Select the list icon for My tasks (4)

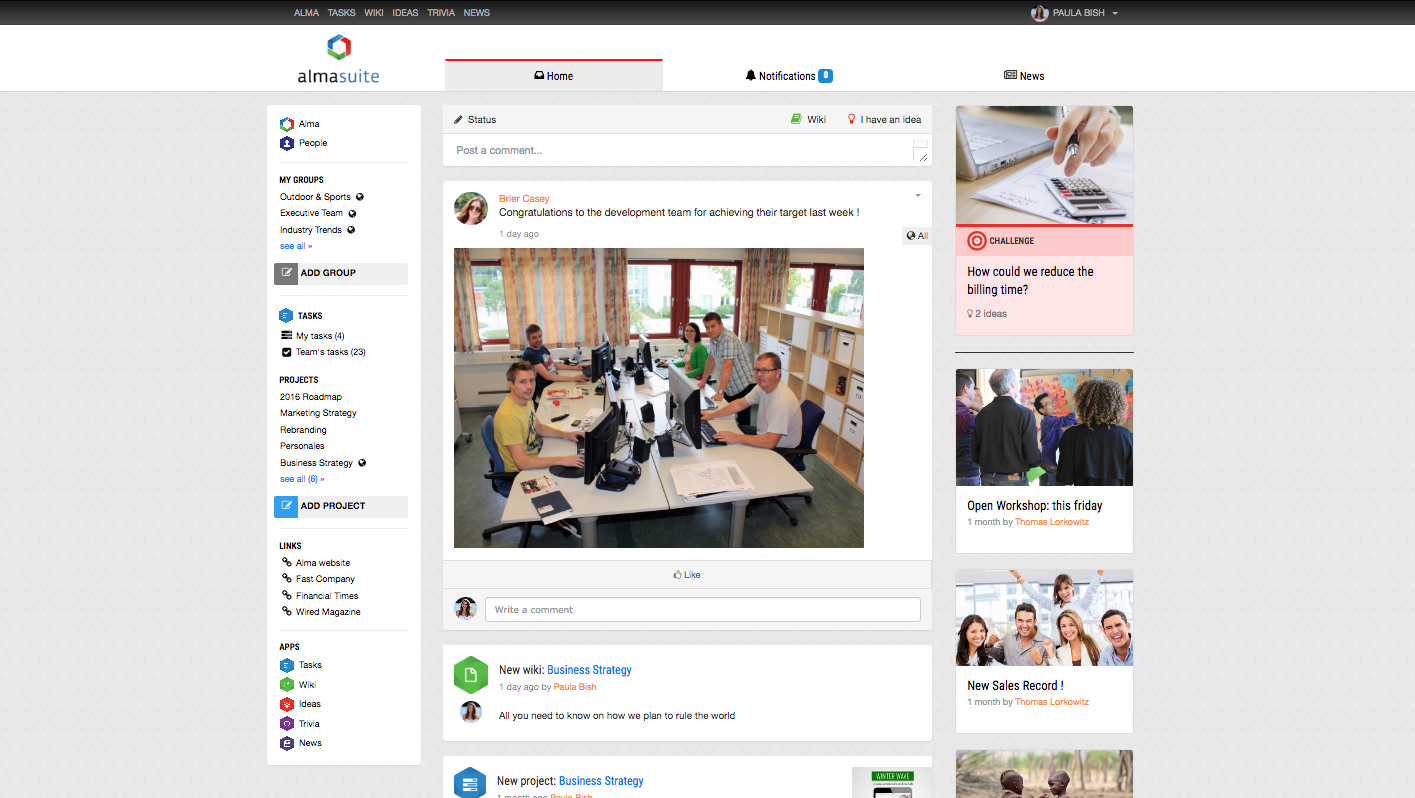click(287, 336)
